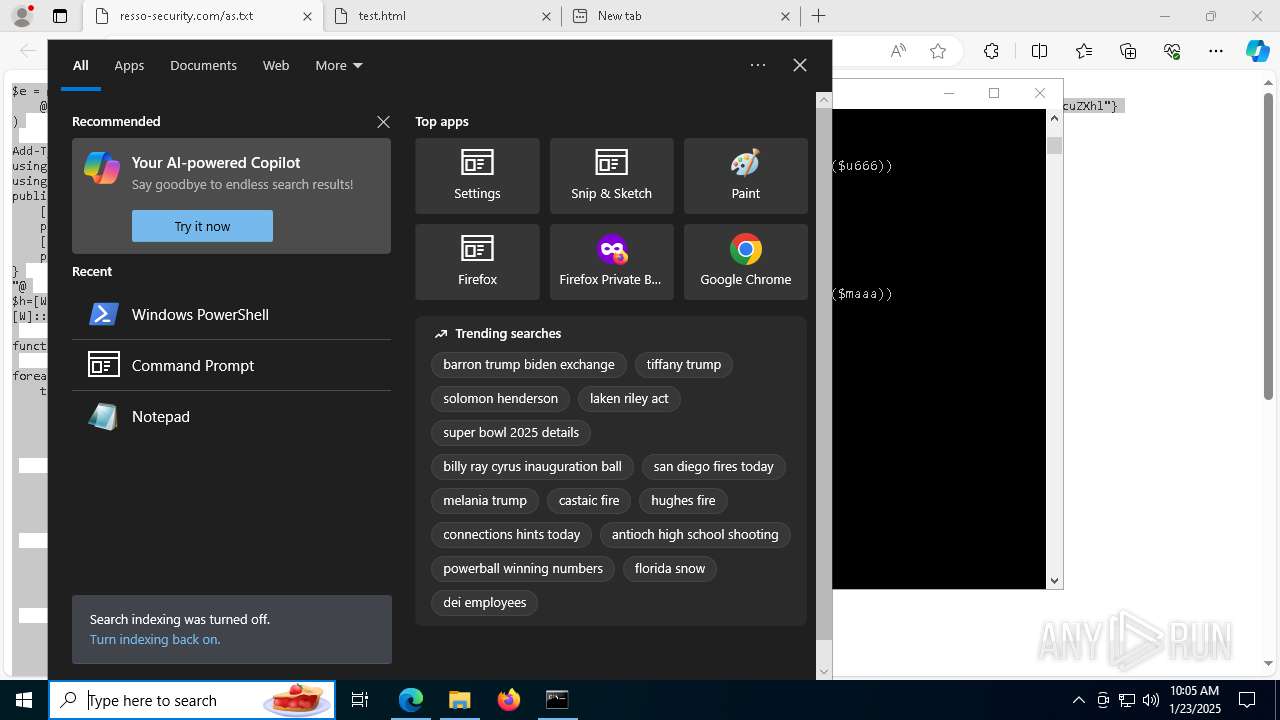The height and width of the screenshot is (720, 1280).
Task: Open Microsoft Edge from the taskbar
Action: tap(411, 700)
